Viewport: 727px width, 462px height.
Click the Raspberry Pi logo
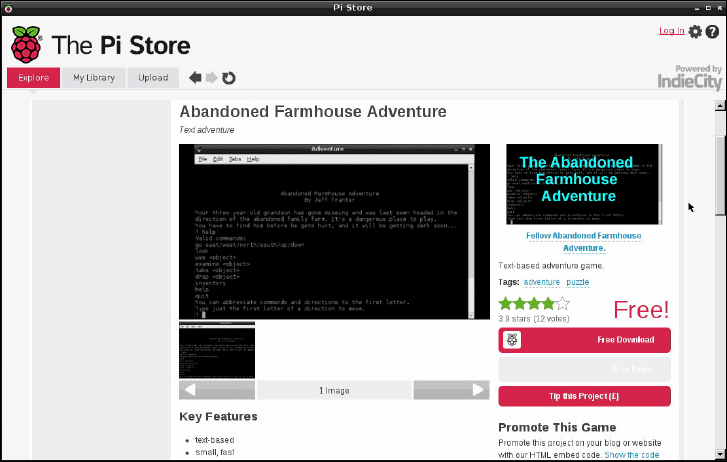26,45
